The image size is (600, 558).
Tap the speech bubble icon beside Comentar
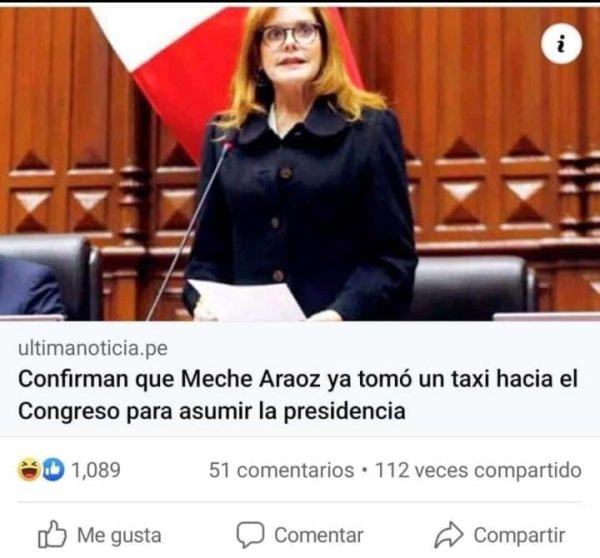pyautogui.click(x=250, y=534)
